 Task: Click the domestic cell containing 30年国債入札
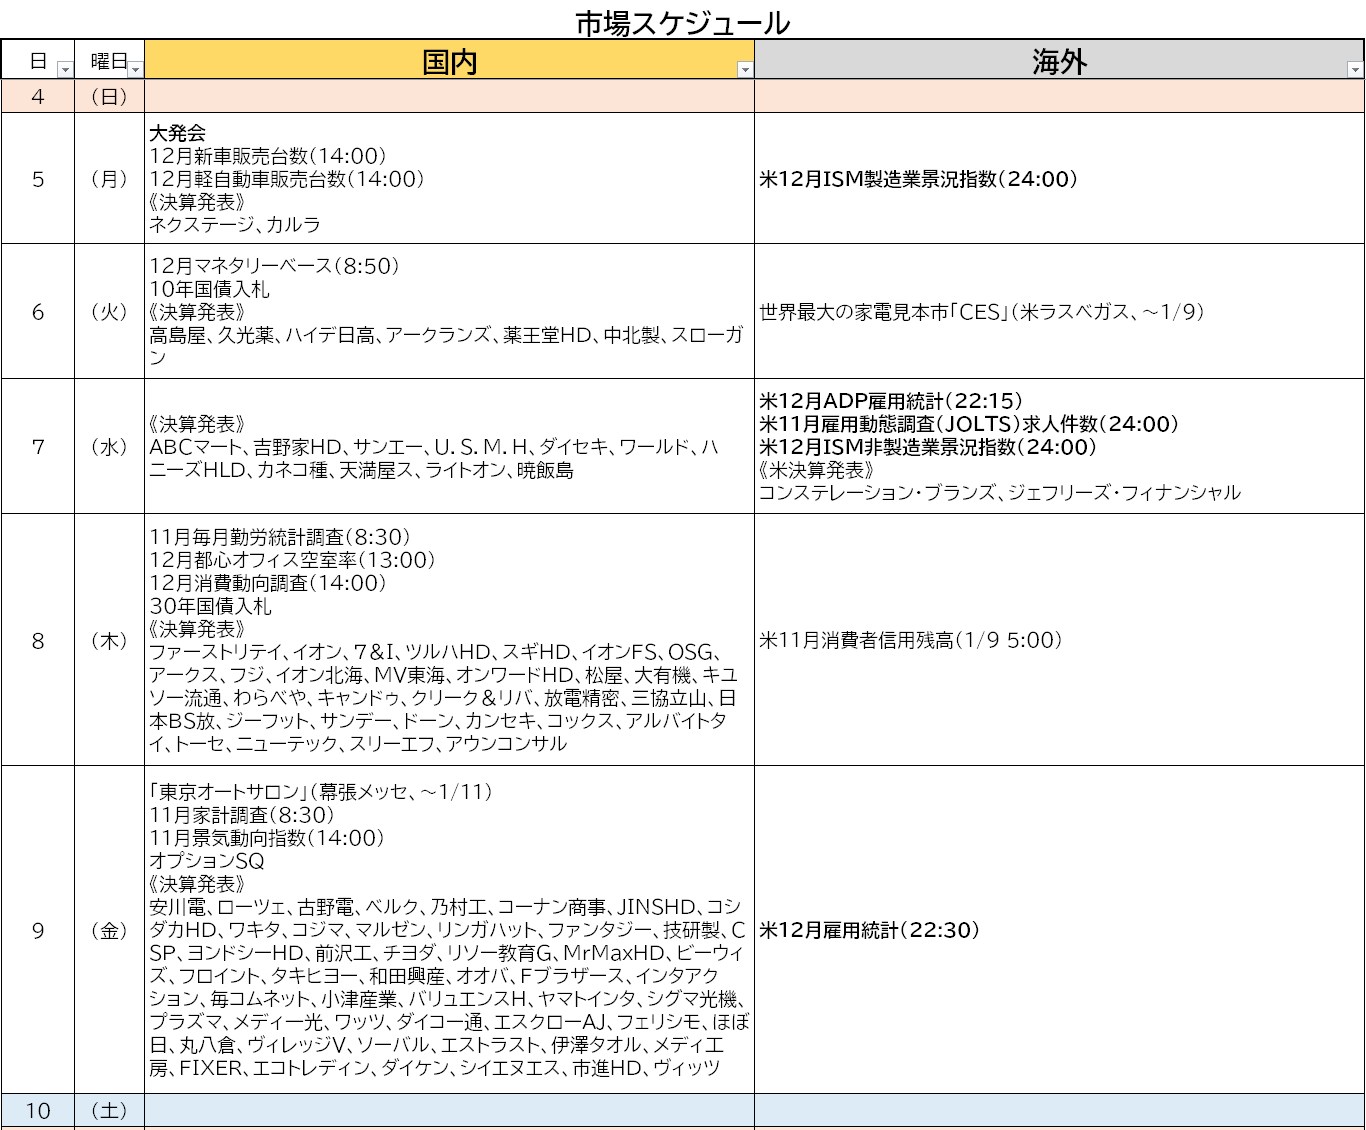point(449,640)
